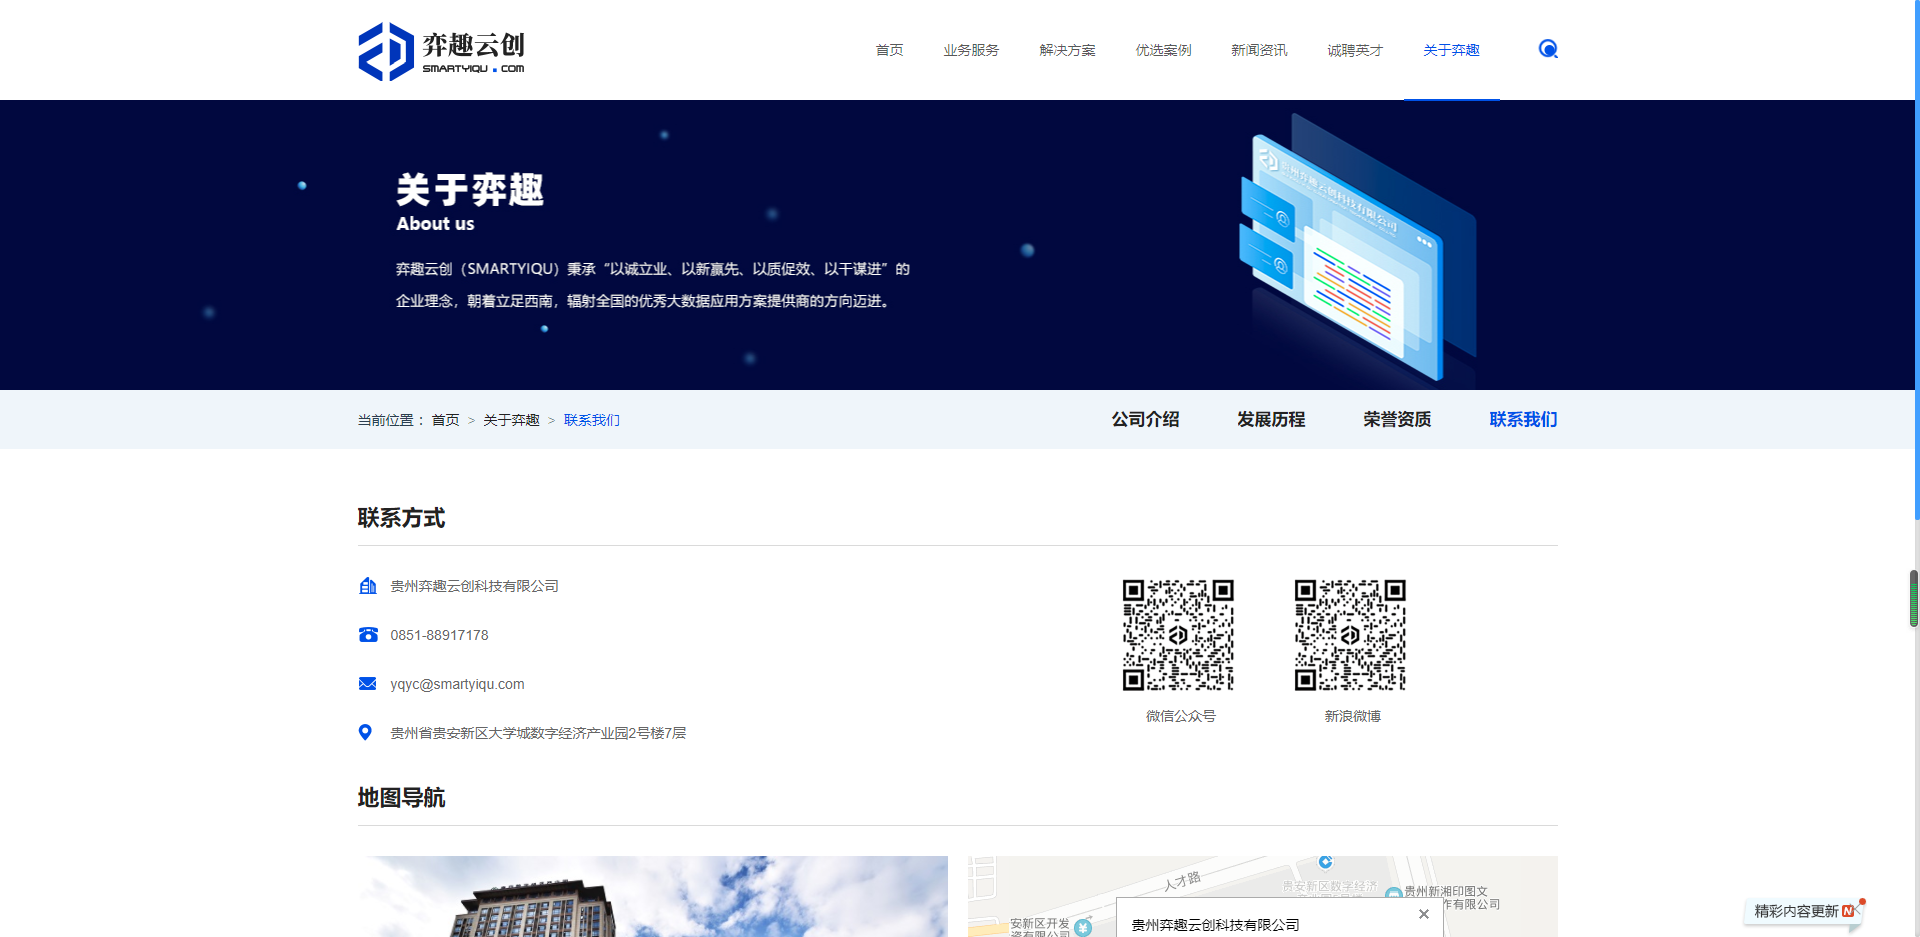The height and width of the screenshot is (937, 1920).
Task: Click the building icon beside company name
Action: (x=366, y=586)
